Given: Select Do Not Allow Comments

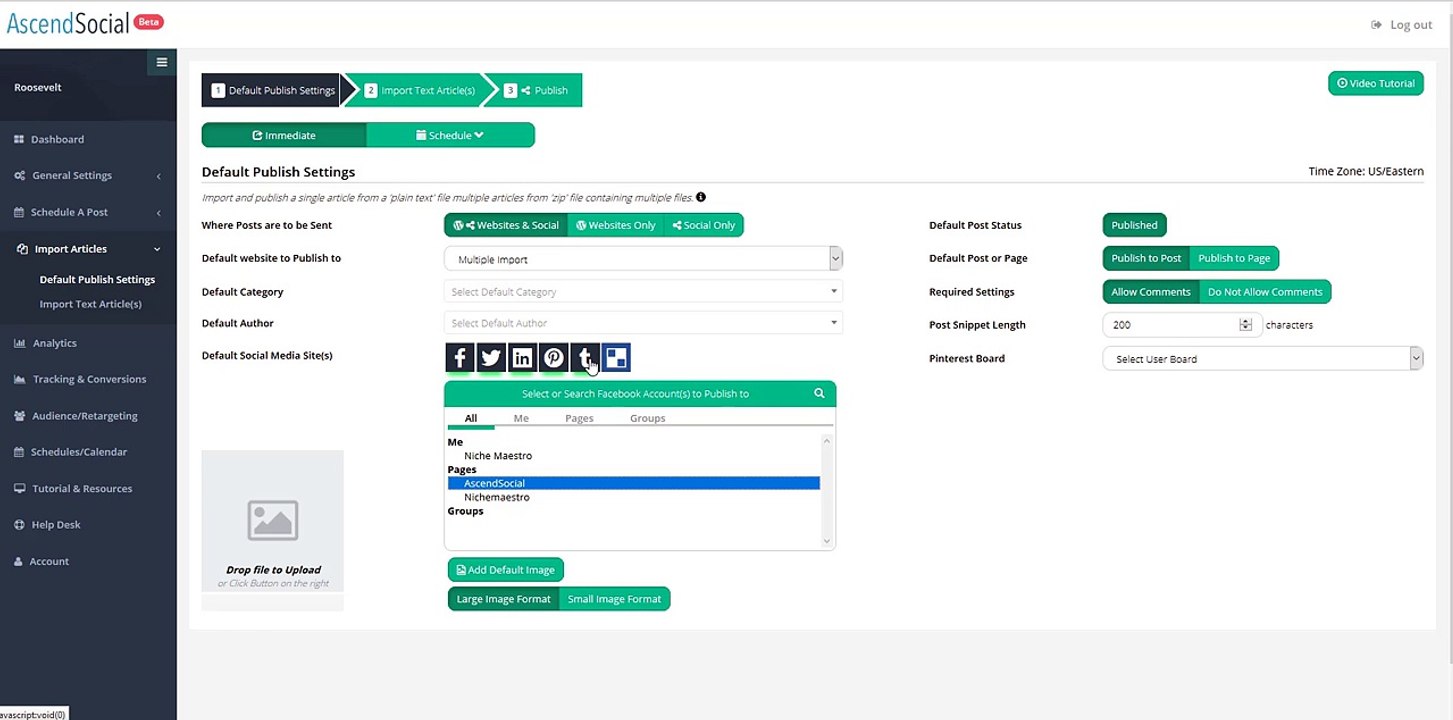Looking at the screenshot, I should (1265, 292).
